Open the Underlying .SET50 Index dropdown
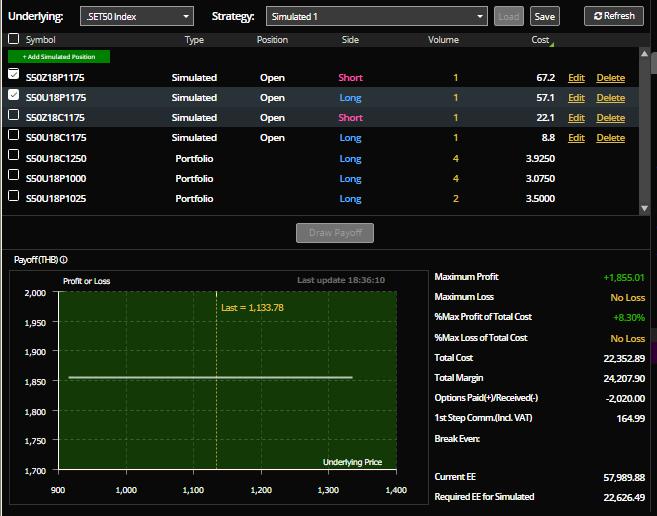The width and height of the screenshot is (657, 516). coord(137,16)
